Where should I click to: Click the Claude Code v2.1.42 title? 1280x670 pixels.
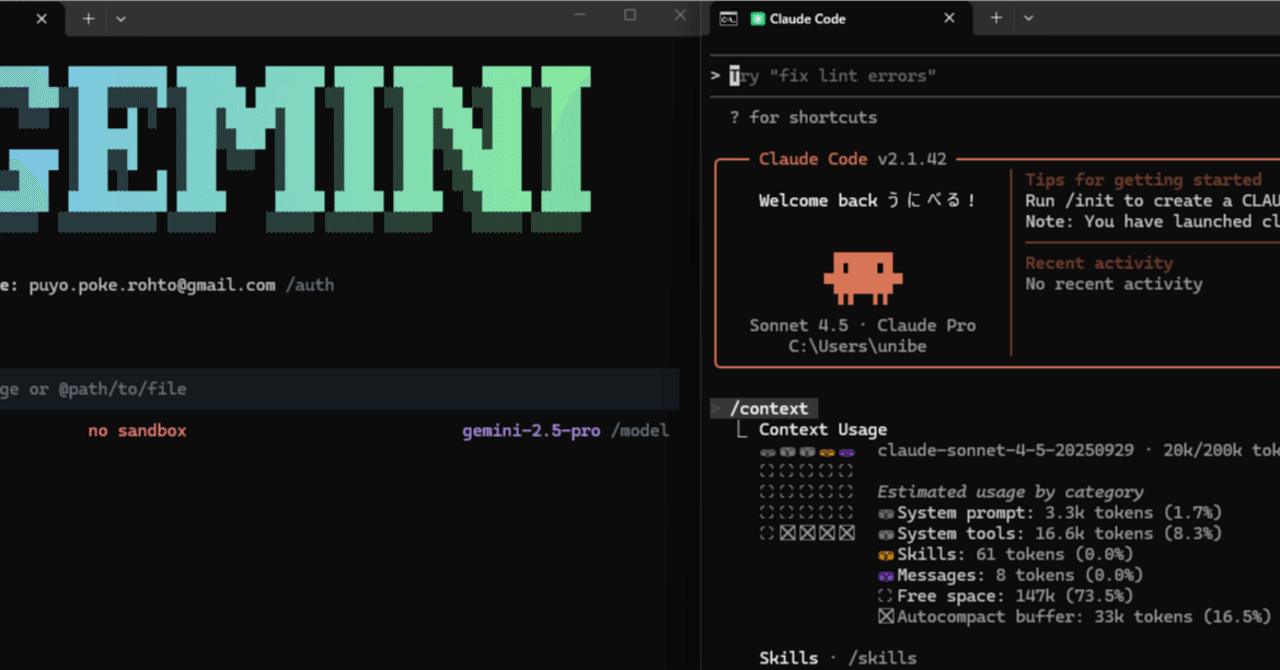click(852, 159)
